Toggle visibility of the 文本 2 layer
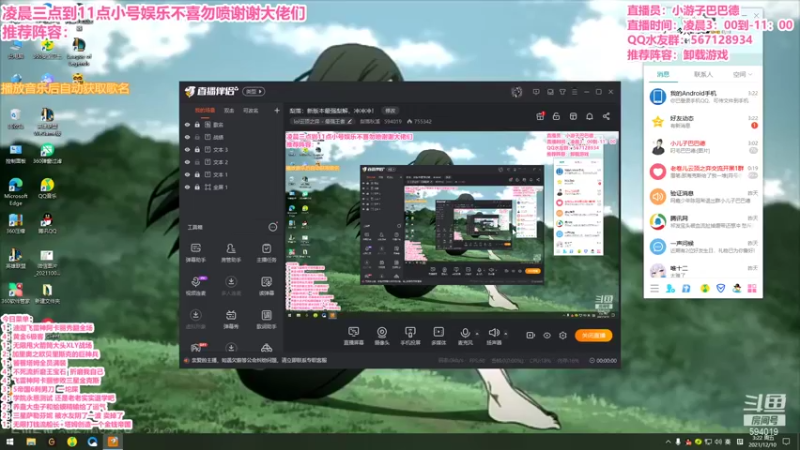 coord(187,162)
